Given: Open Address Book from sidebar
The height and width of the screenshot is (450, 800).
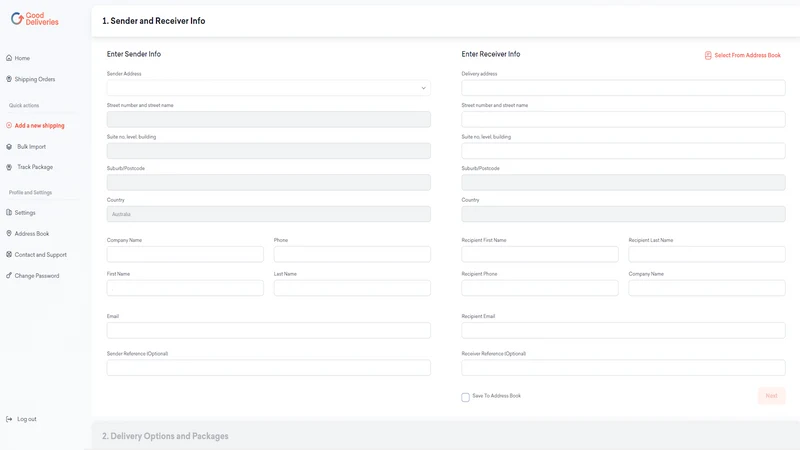Looking at the screenshot, I should click(x=32, y=234).
